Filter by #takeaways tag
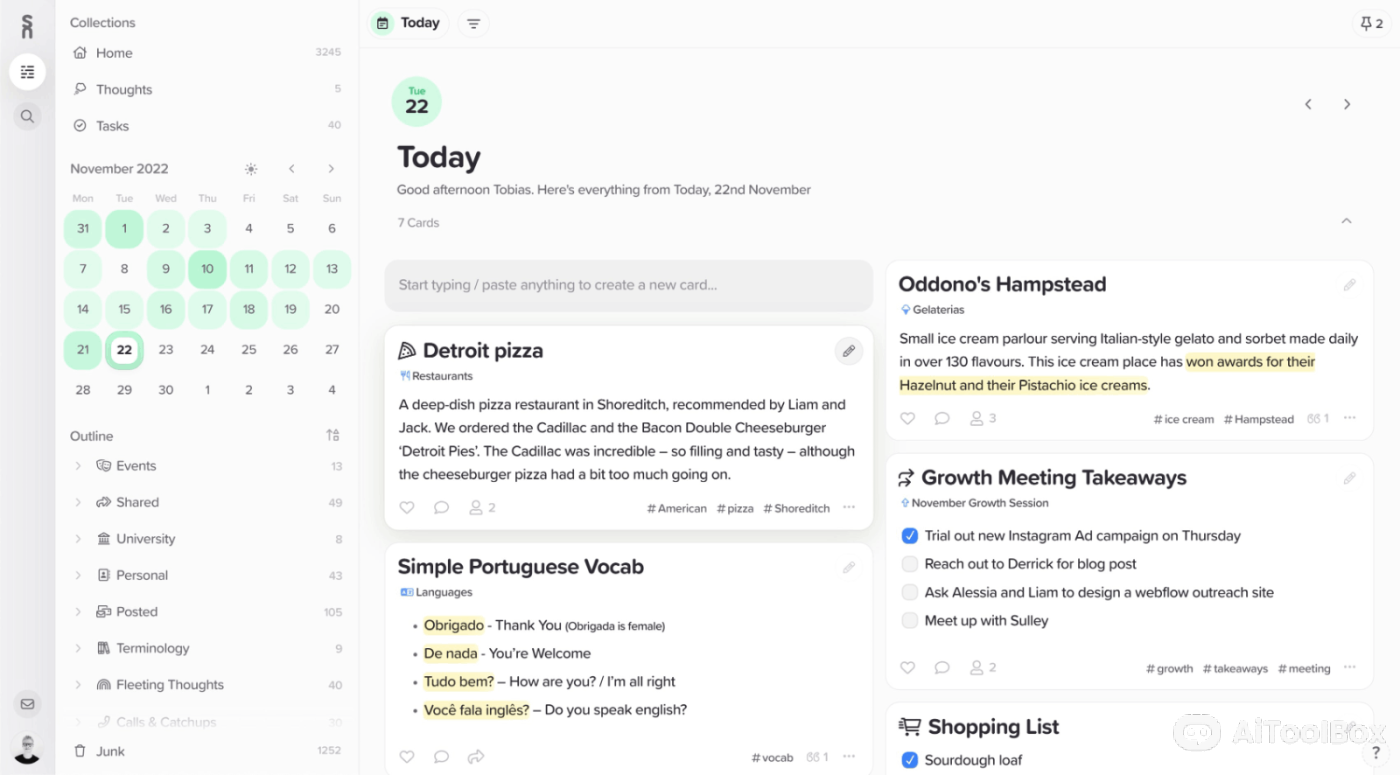This screenshot has width=1400, height=775. tap(1235, 668)
